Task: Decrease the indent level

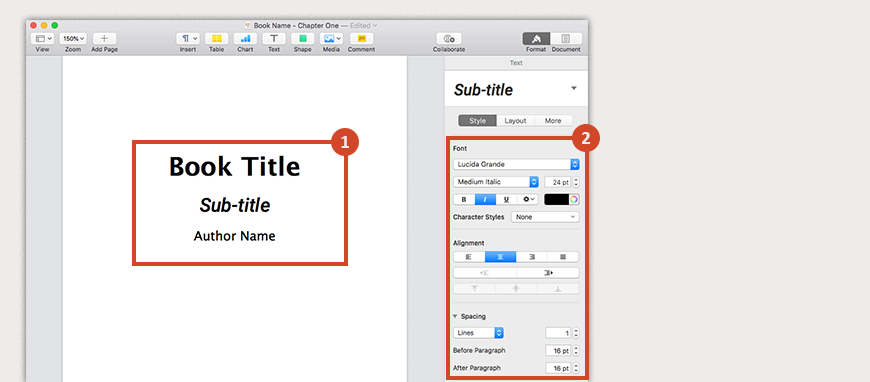Action: 485,273
